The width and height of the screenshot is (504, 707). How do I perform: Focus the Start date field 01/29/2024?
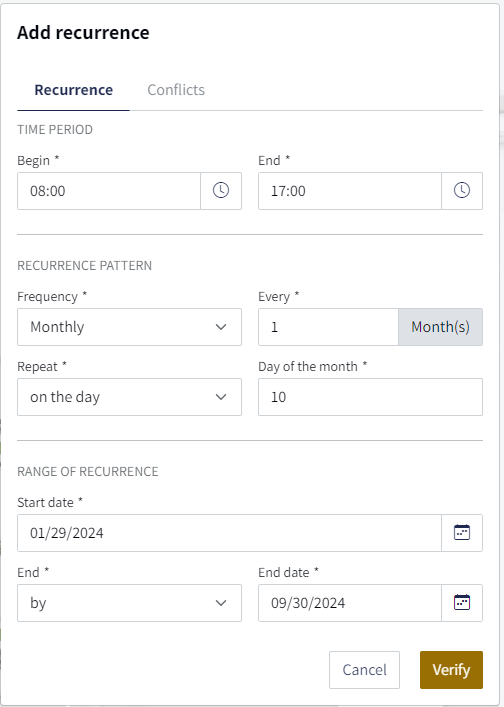coord(229,533)
